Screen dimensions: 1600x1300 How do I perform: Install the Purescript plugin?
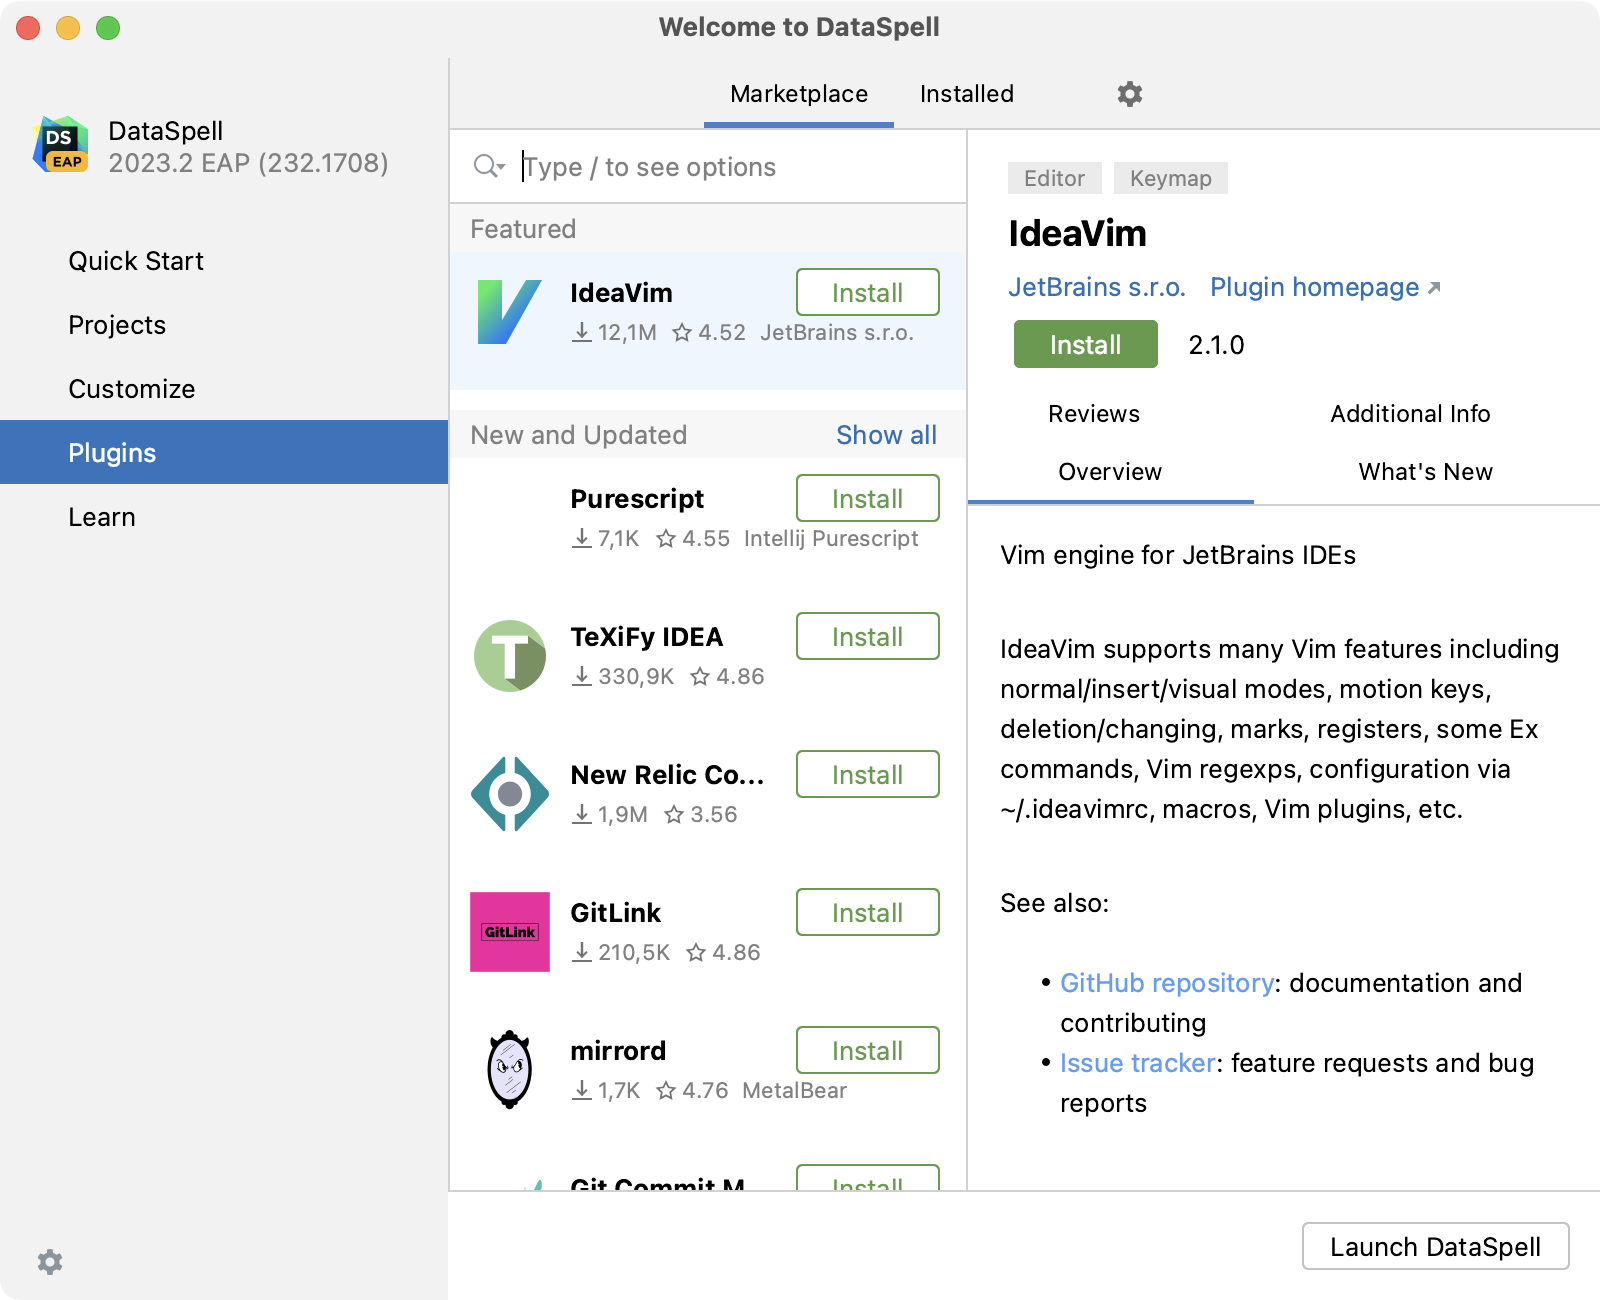click(868, 499)
